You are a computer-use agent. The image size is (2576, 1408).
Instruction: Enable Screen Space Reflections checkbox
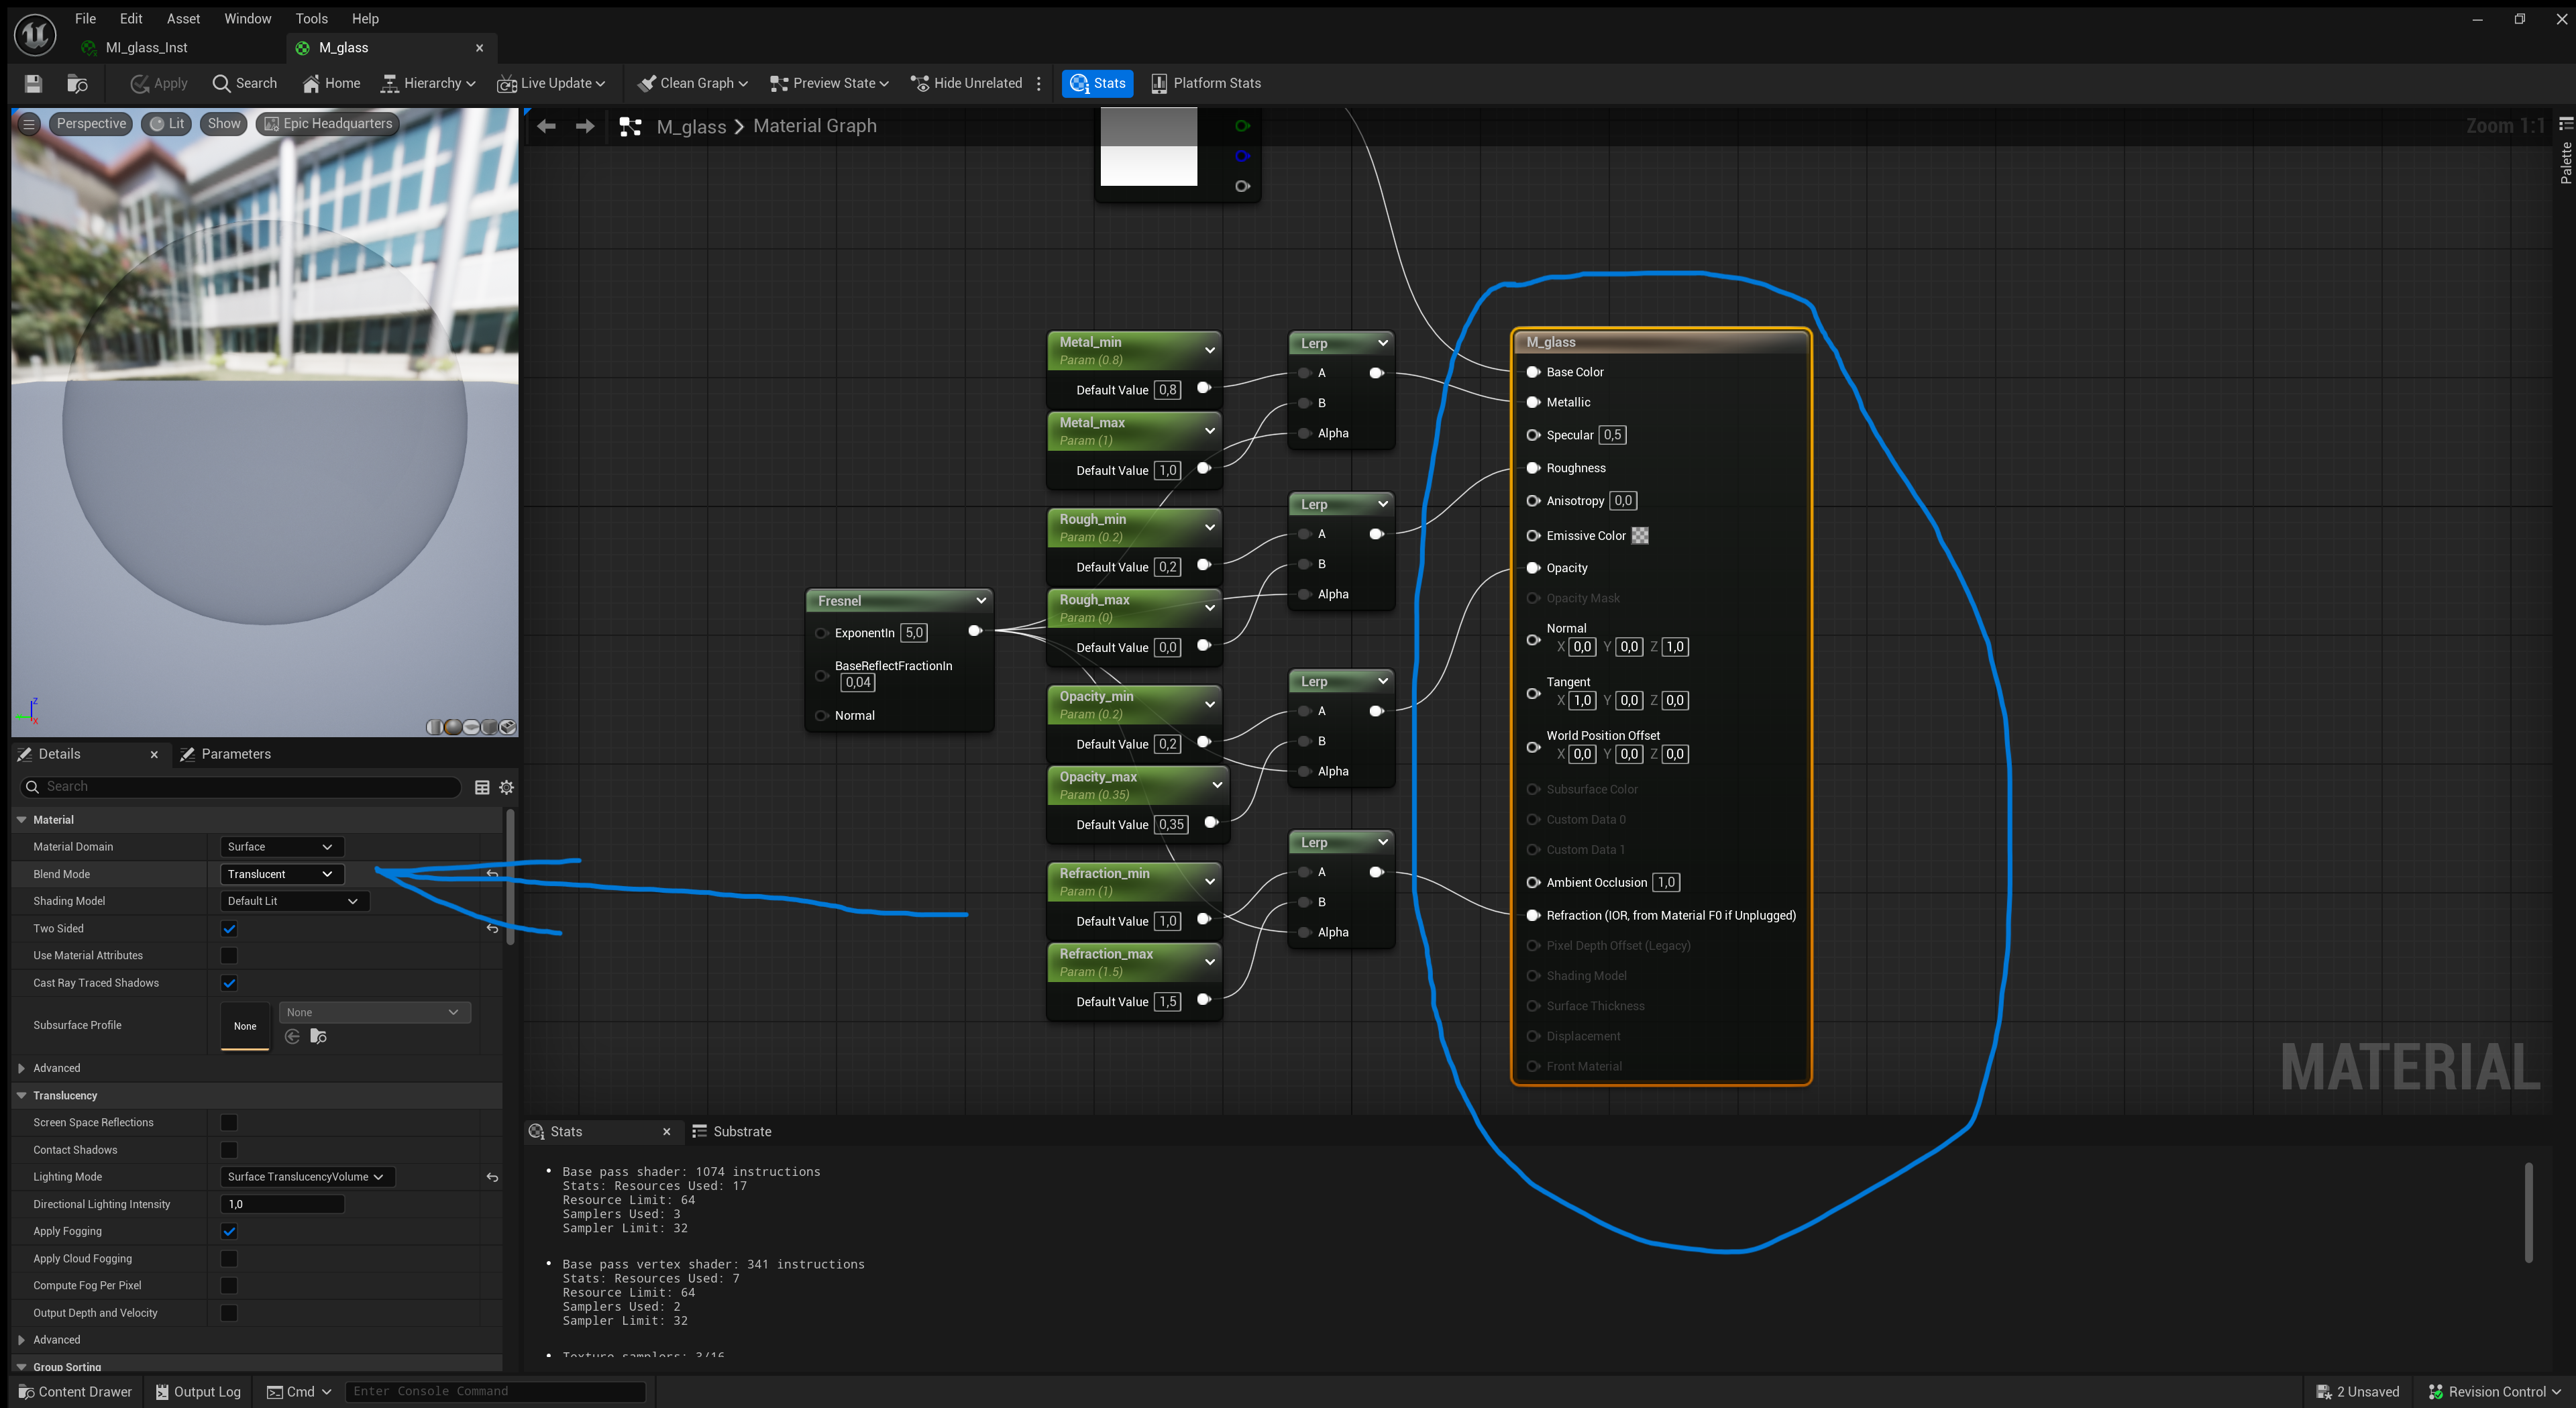tap(229, 1123)
